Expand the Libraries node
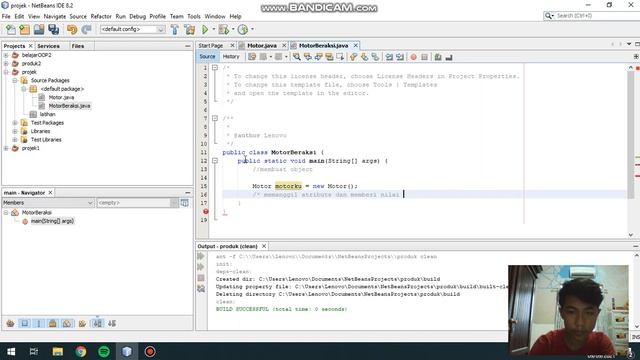The height and width of the screenshot is (360, 640). click(15, 131)
